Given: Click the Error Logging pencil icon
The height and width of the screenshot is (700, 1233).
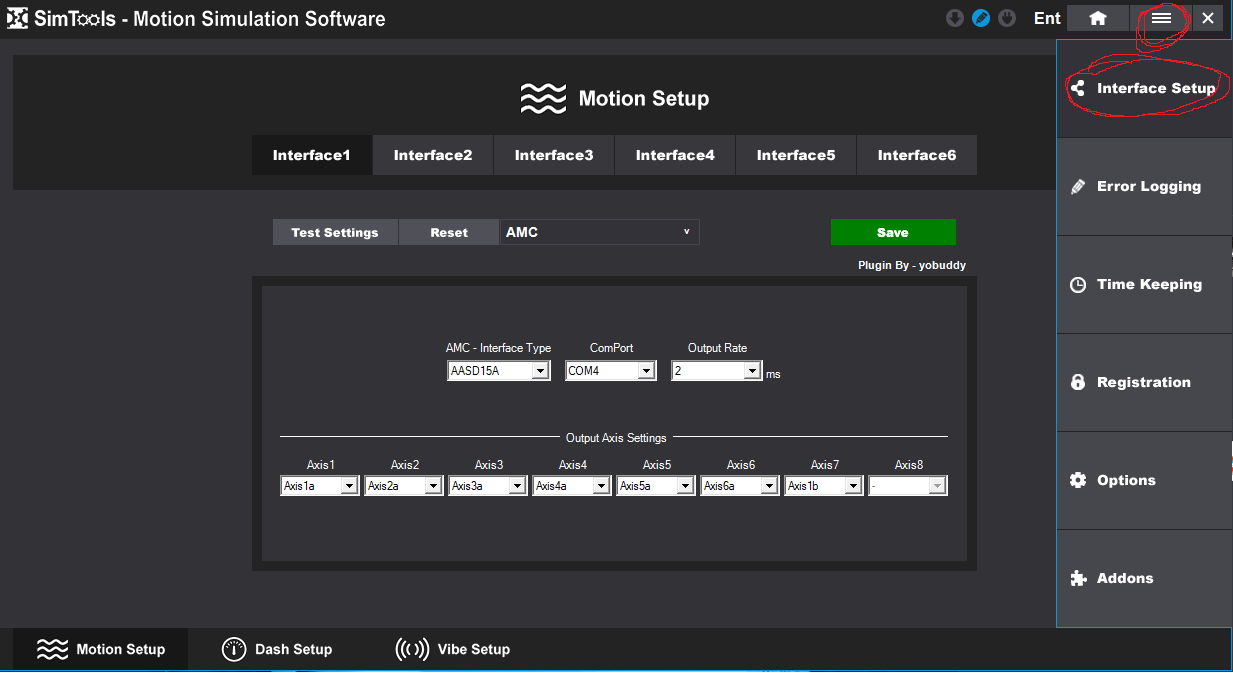Looking at the screenshot, I should click(1077, 186).
